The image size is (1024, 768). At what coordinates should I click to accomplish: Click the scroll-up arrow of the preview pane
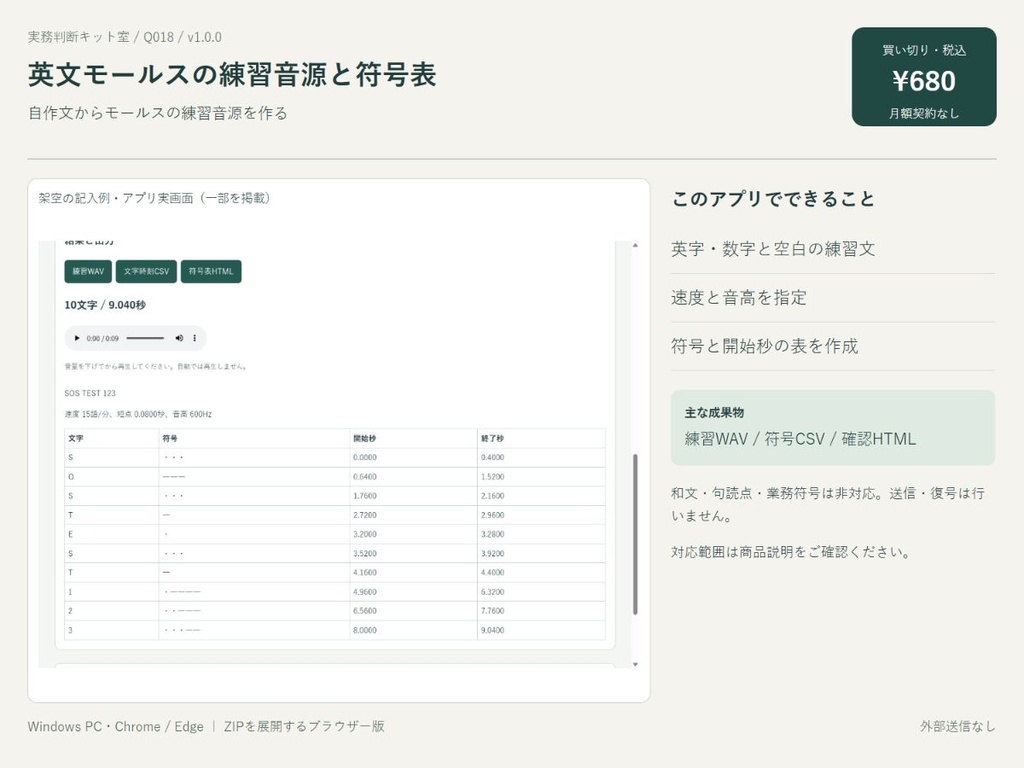(x=635, y=246)
